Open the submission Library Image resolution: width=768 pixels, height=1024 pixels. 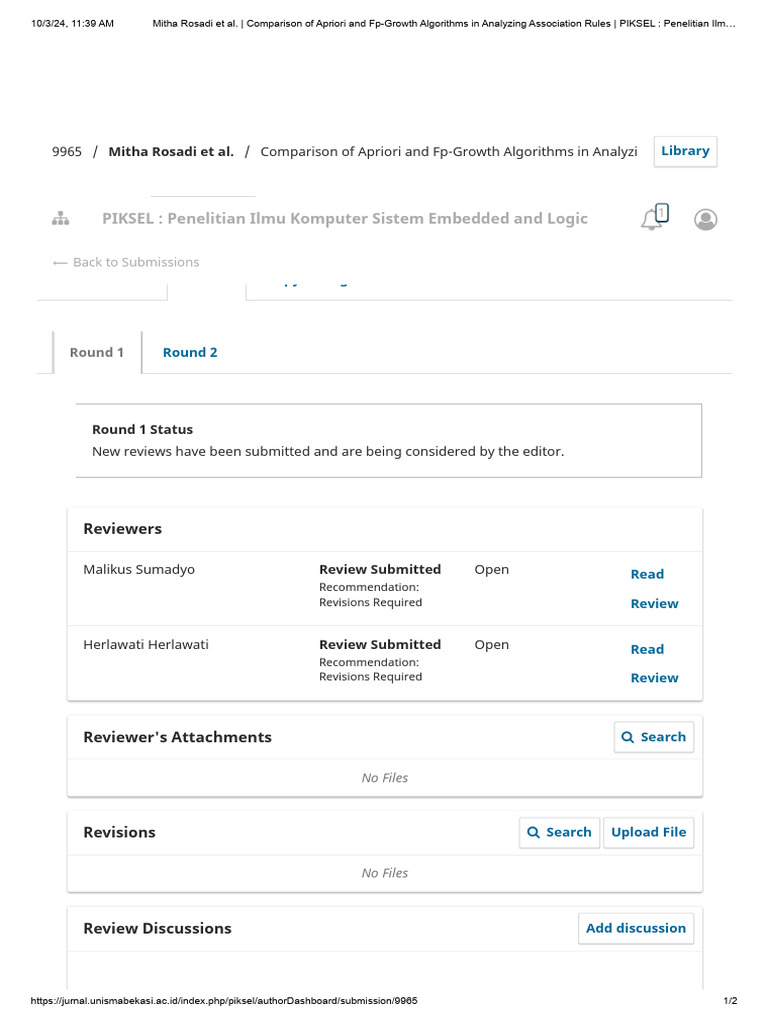coord(685,151)
